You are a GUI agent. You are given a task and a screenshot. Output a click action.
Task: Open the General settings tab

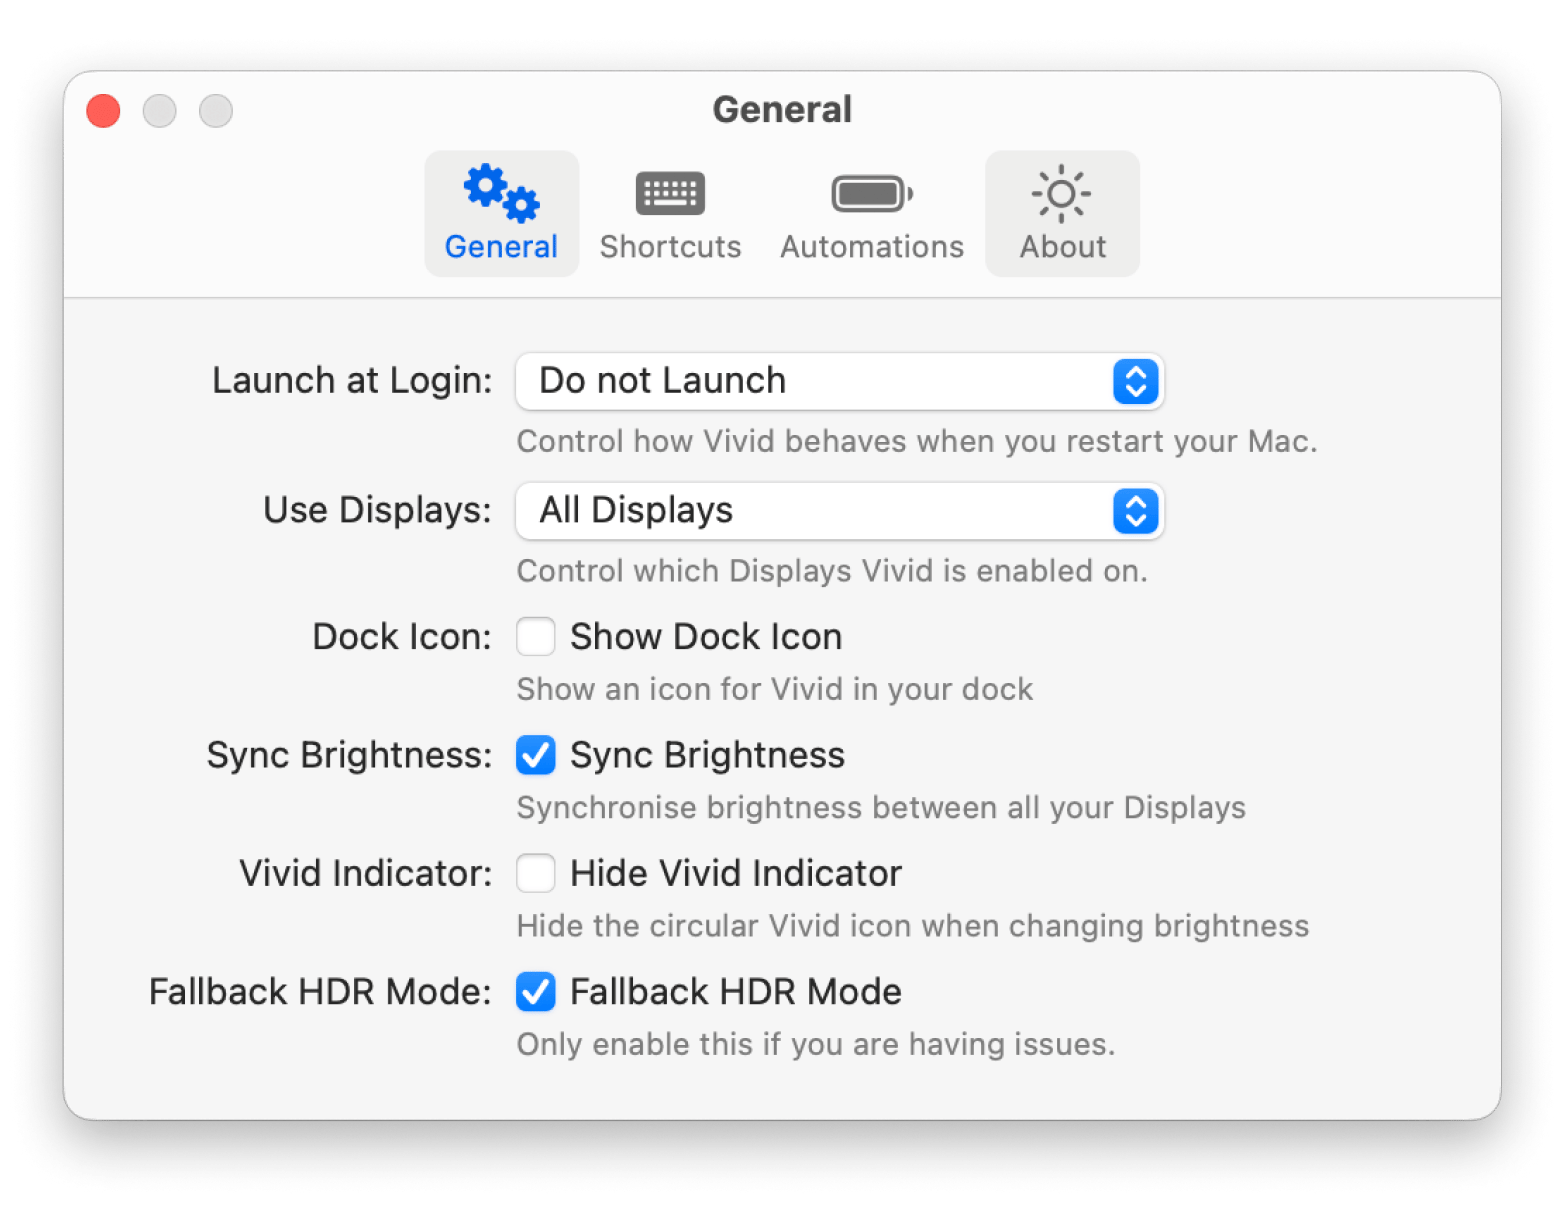tap(501, 213)
